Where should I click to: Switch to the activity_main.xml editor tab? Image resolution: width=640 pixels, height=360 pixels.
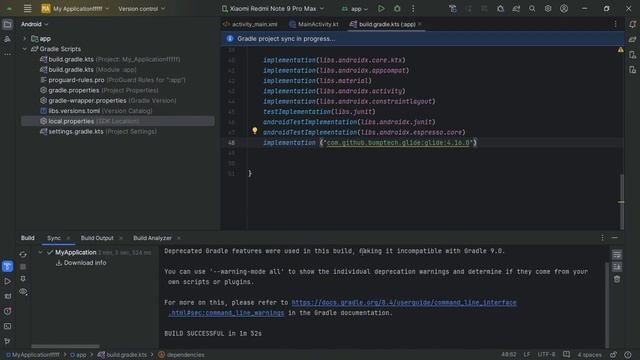pos(250,24)
